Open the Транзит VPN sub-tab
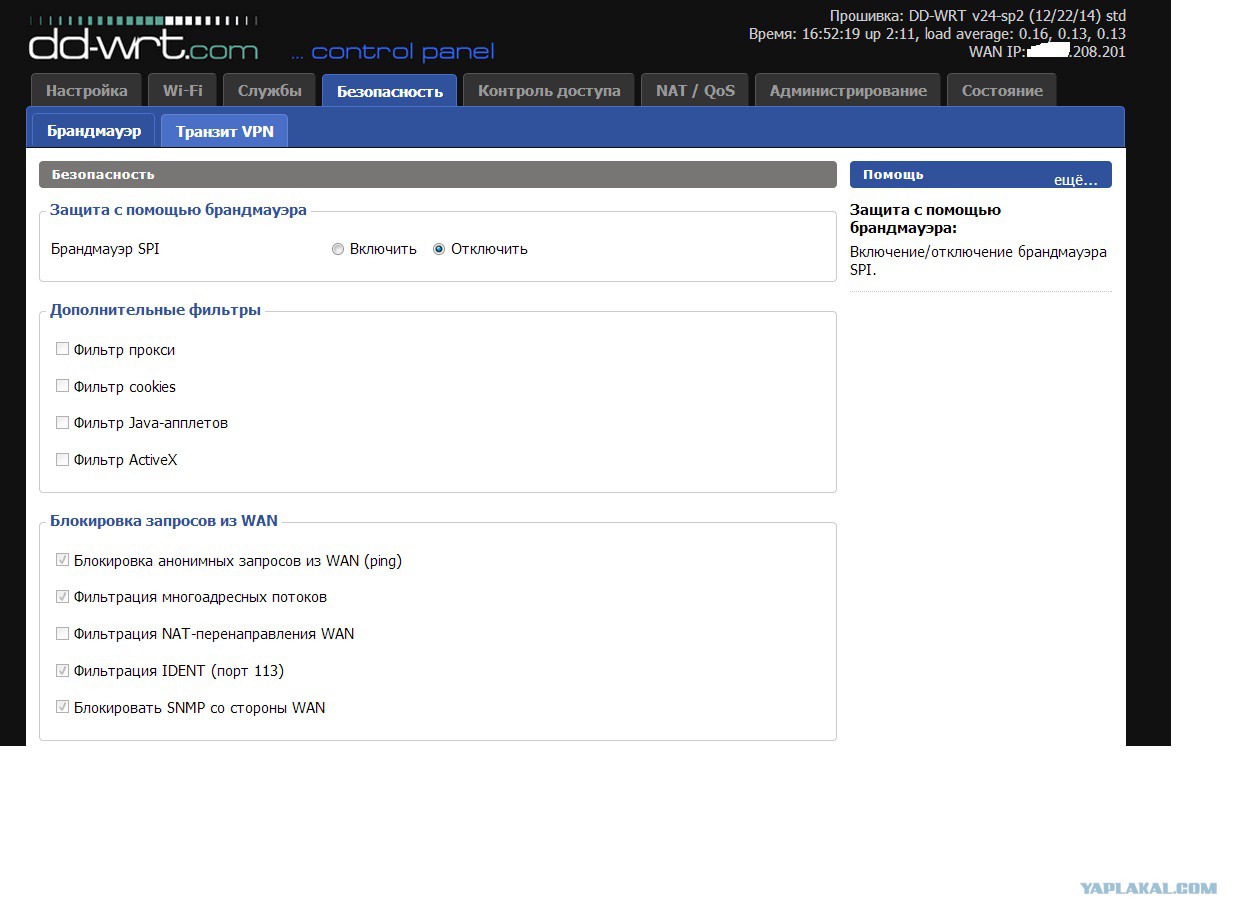Viewport: 1243px width, 918px height. click(x=224, y=131)
